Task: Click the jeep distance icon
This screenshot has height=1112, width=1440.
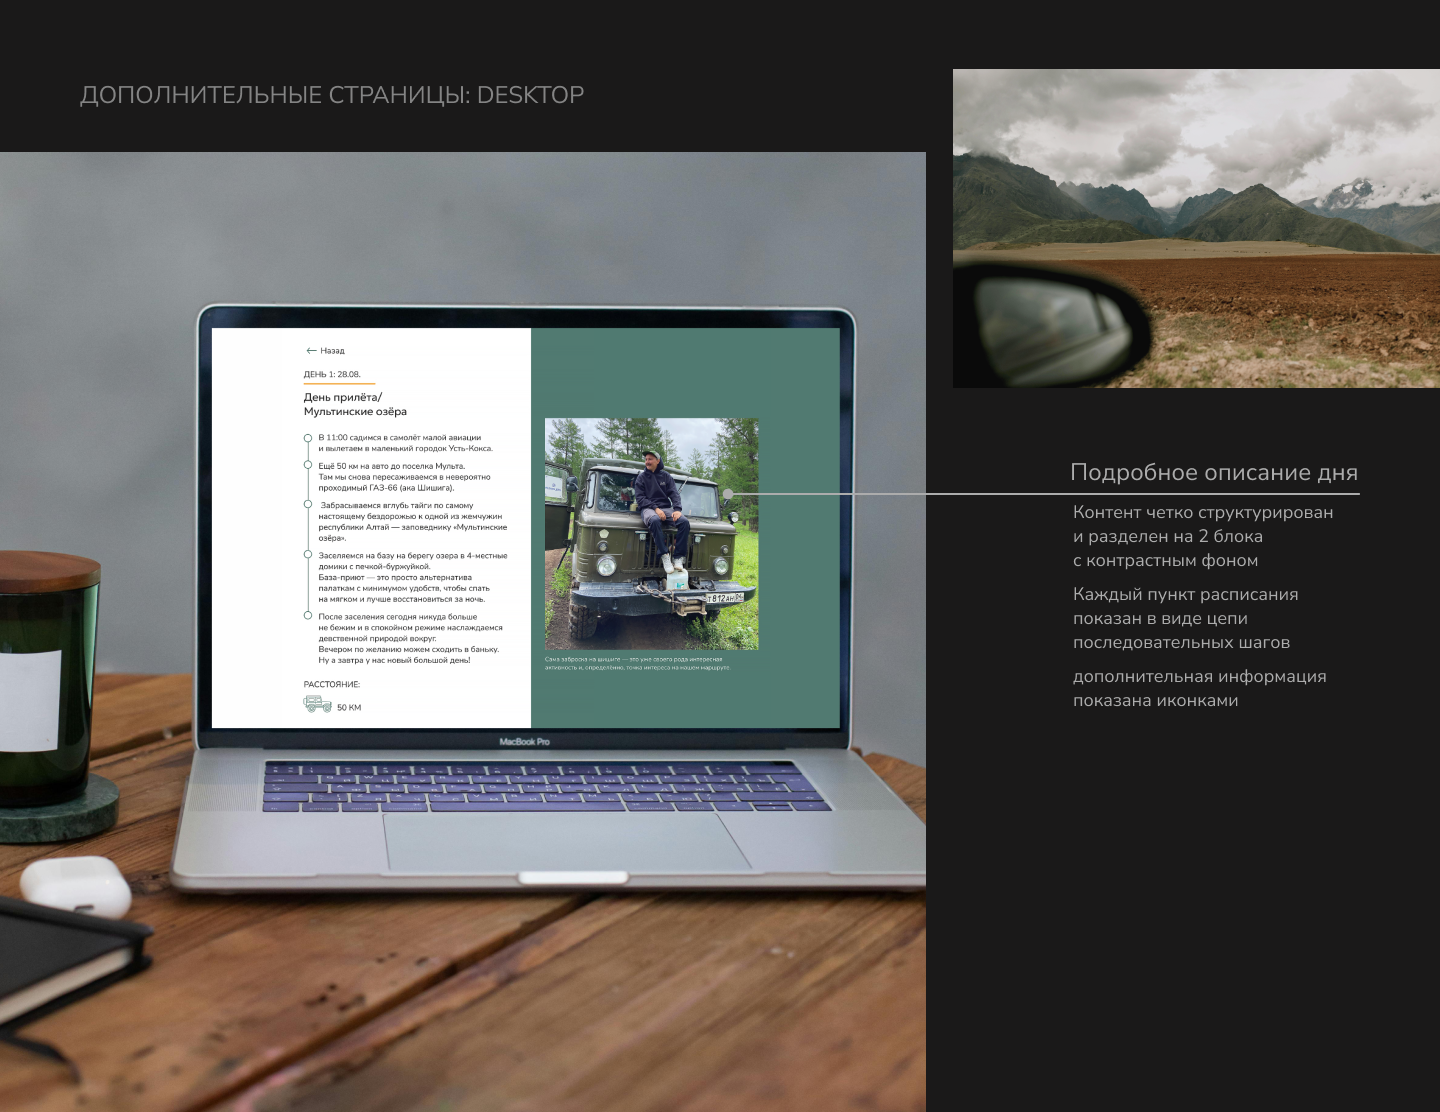Action: (317, 704)
